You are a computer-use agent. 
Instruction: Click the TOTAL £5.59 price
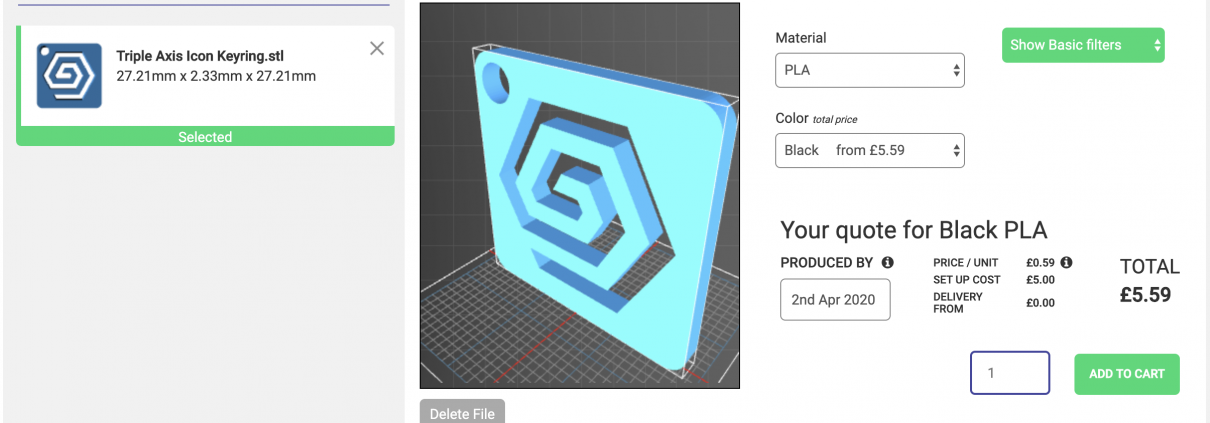click(x=1145, y=295)
